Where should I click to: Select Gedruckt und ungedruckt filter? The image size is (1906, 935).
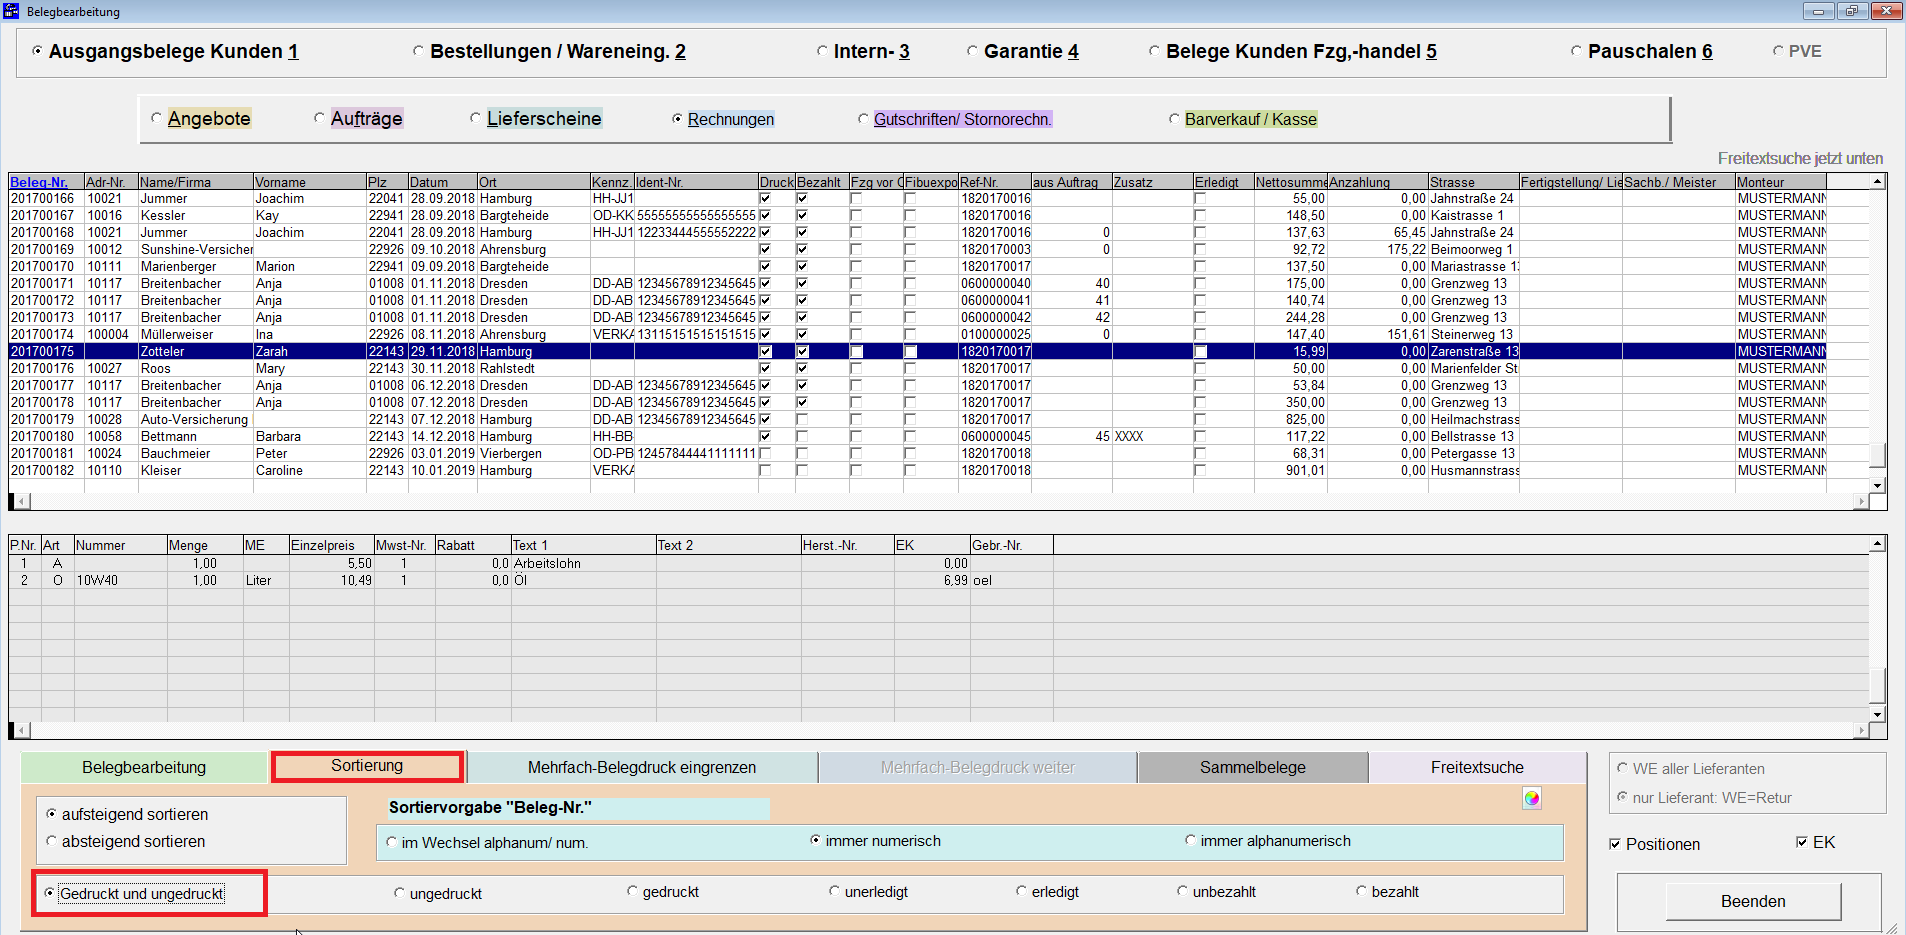tap(49, 893)
